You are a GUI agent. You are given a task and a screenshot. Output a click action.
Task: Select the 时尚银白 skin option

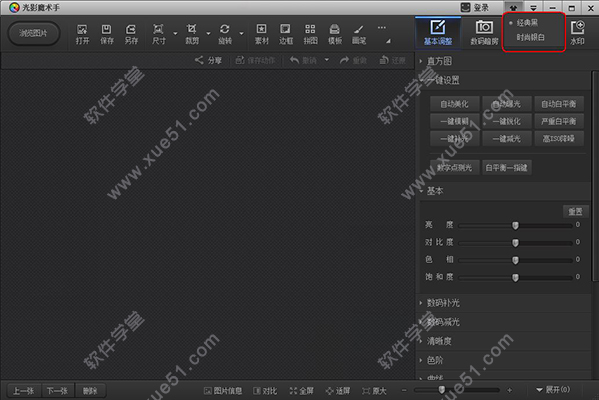[x=531, y=37]
